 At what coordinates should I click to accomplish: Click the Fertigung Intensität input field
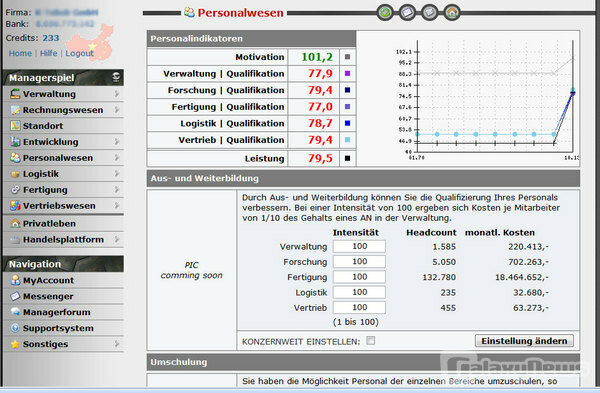359,277
